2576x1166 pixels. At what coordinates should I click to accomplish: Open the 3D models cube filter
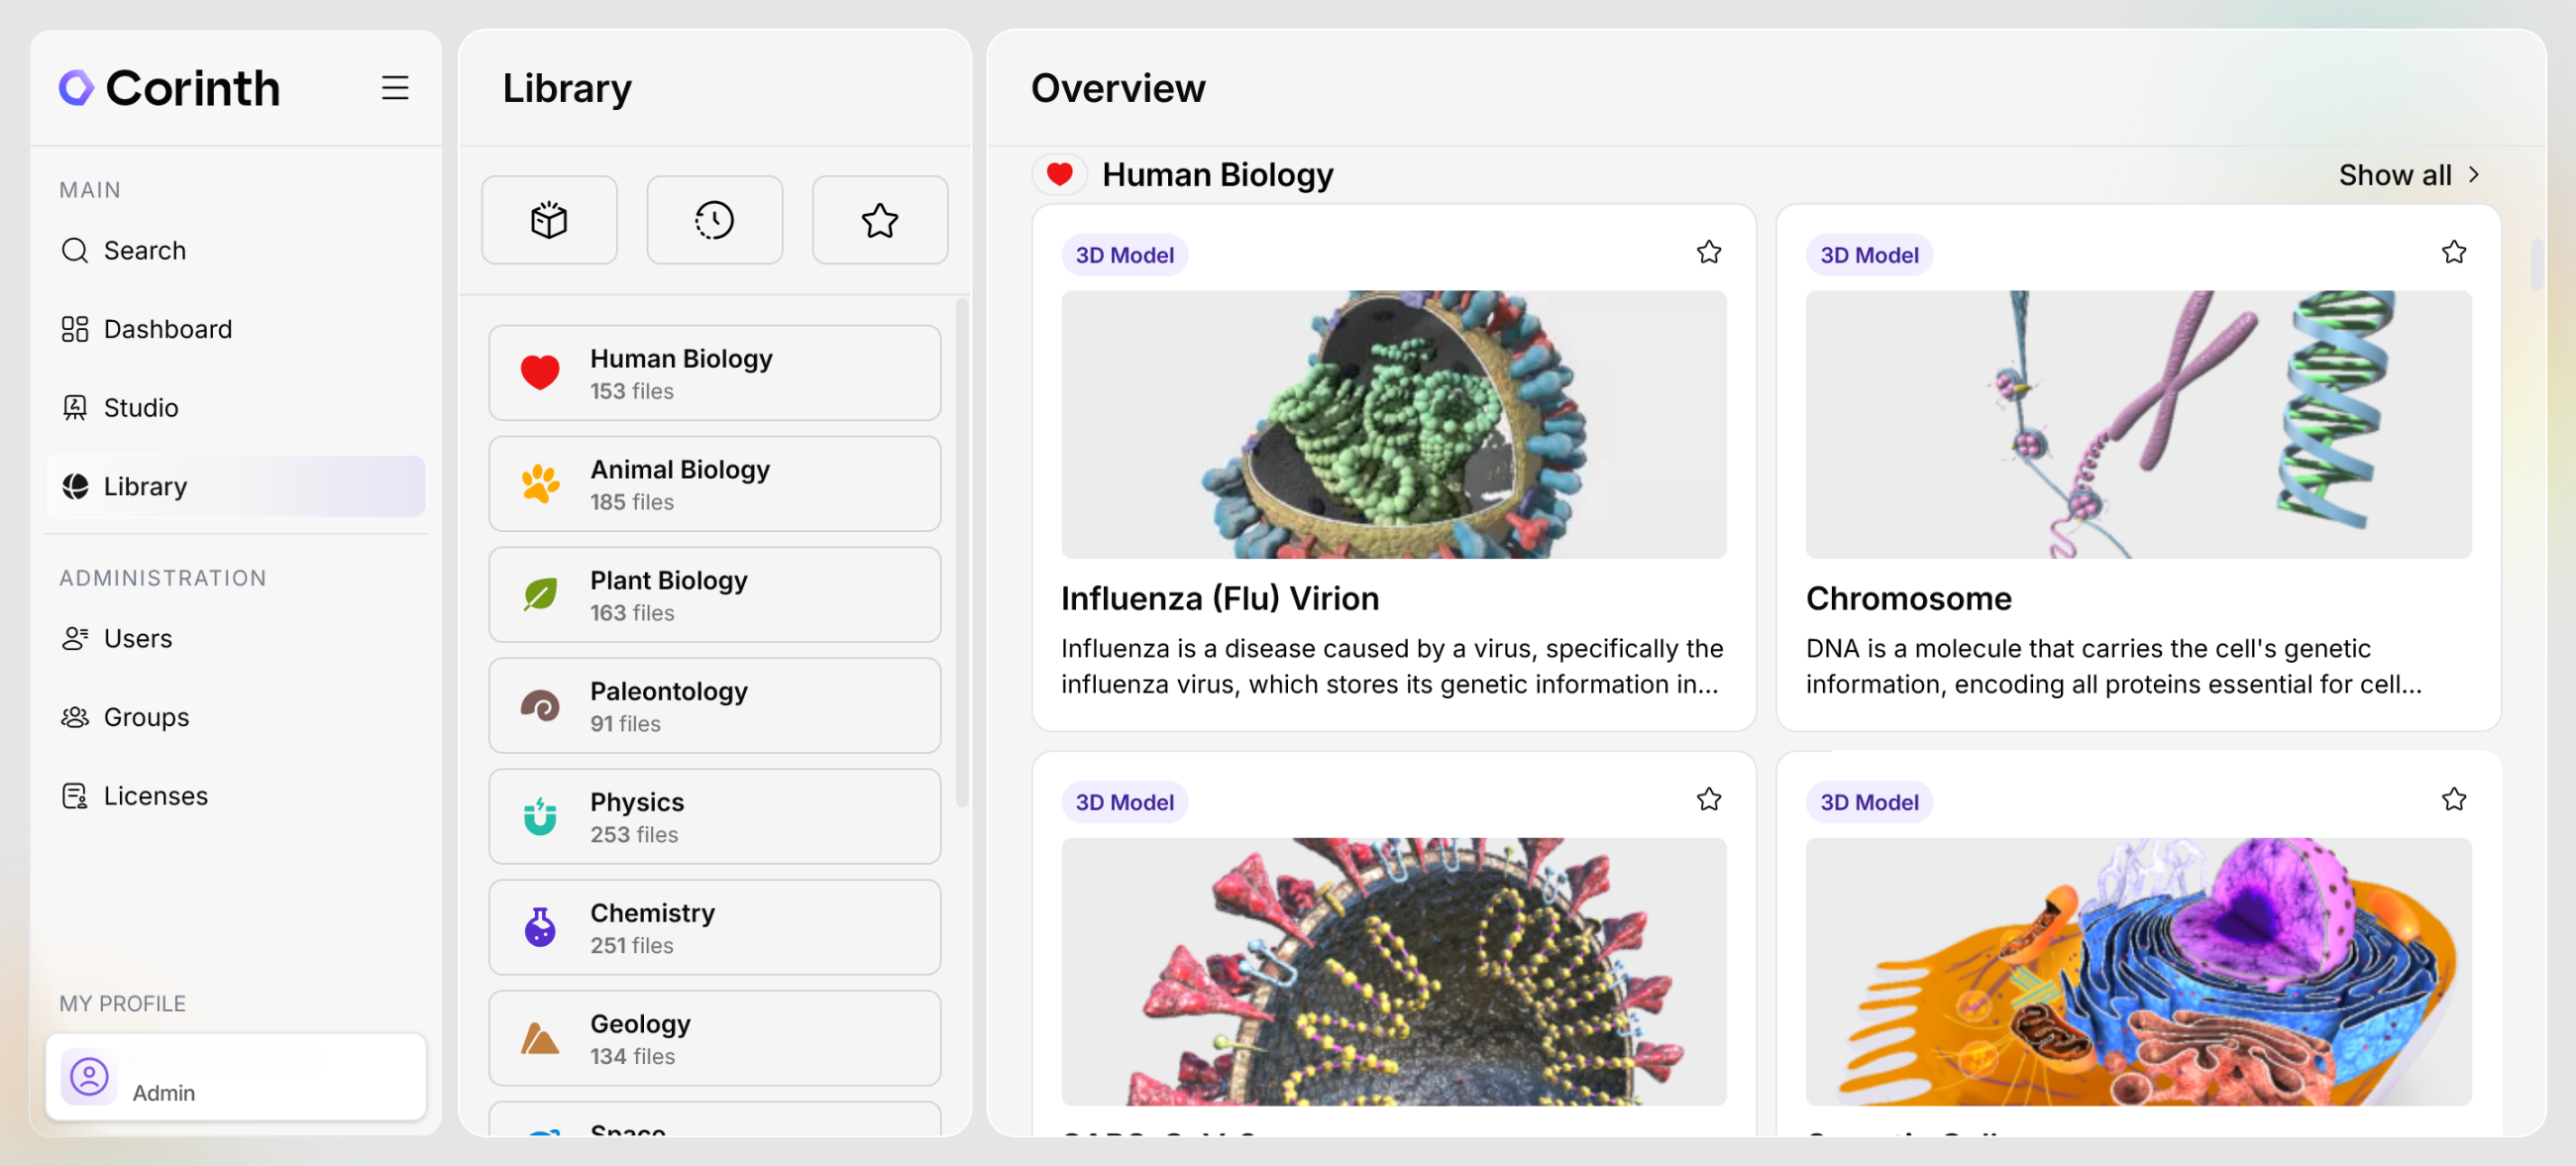pos(549,220)
